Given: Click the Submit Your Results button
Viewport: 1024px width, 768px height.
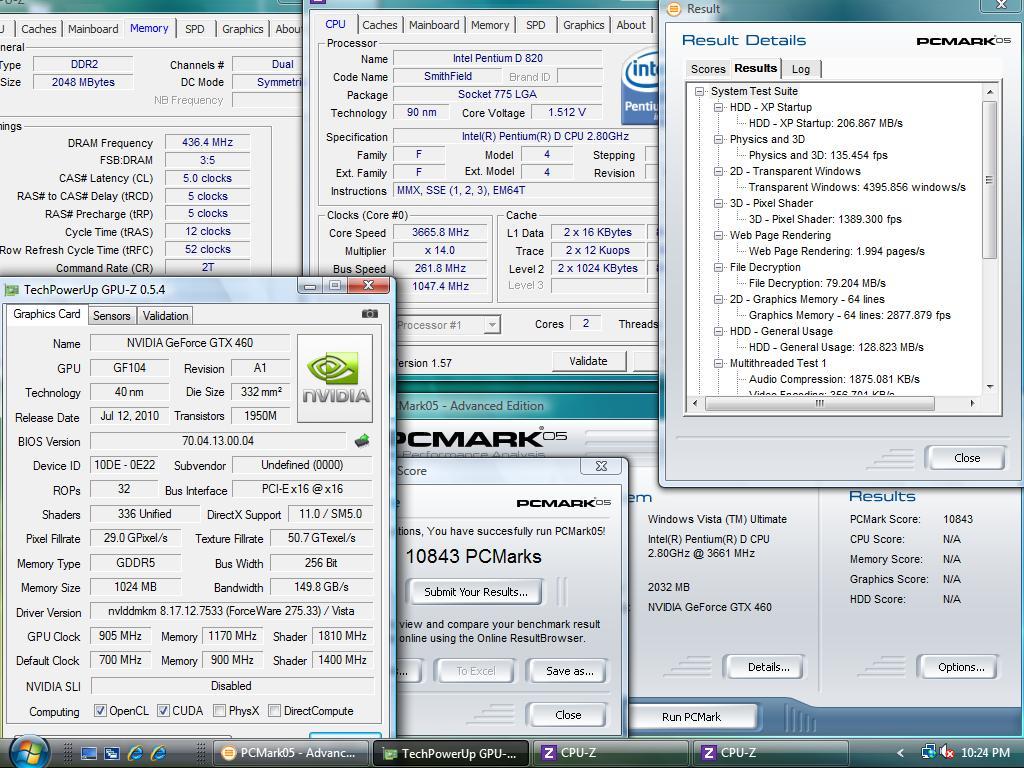Looking at the screenshot, I should 475,592.
